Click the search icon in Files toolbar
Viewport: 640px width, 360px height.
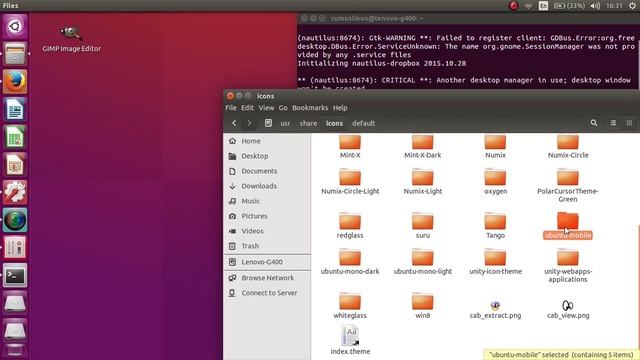594,123
